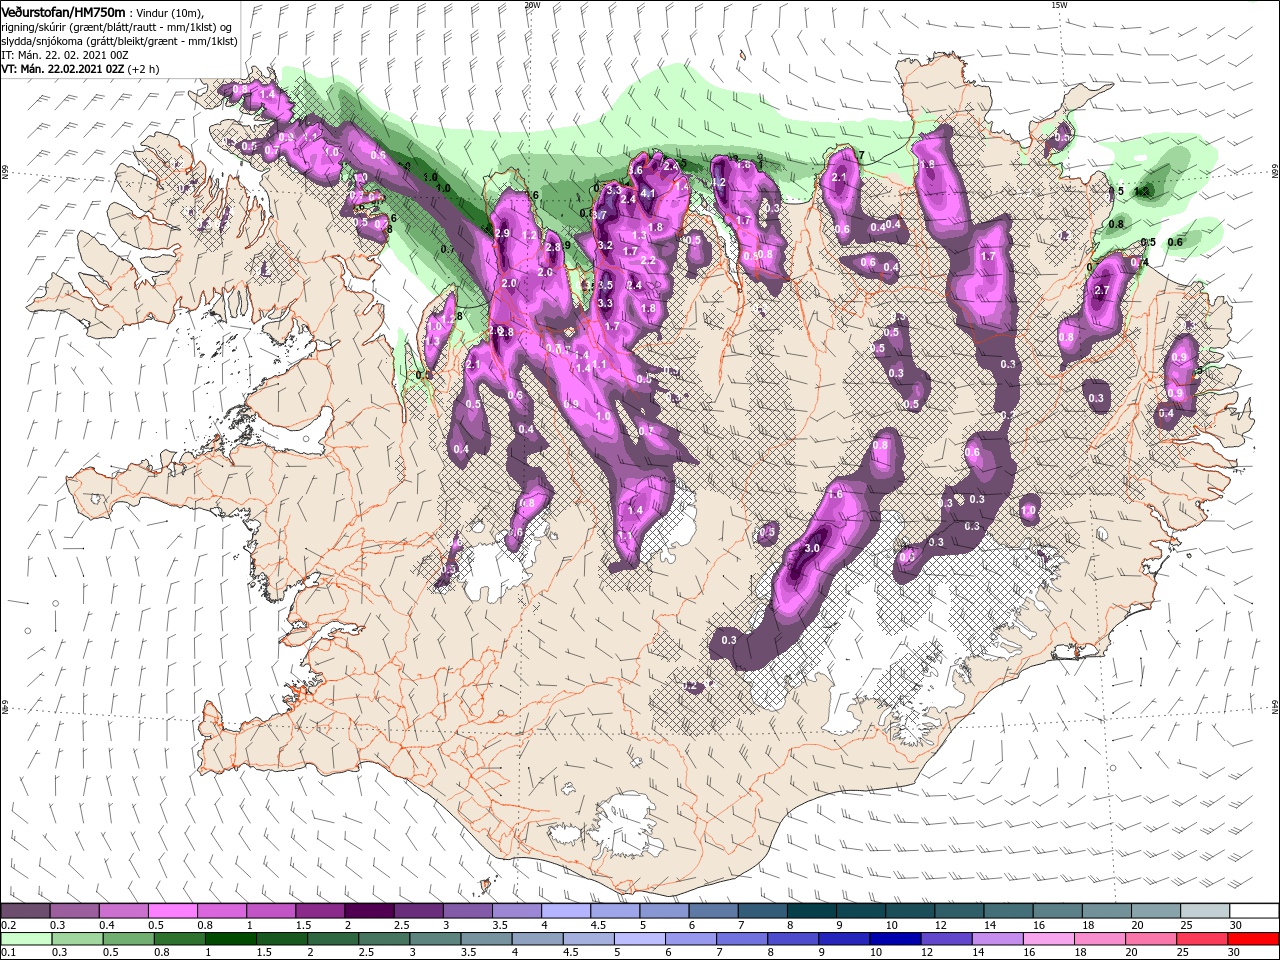Click the '4.1' snowfall value on the north coast
1280x960 pixels.
pos(647,194)
